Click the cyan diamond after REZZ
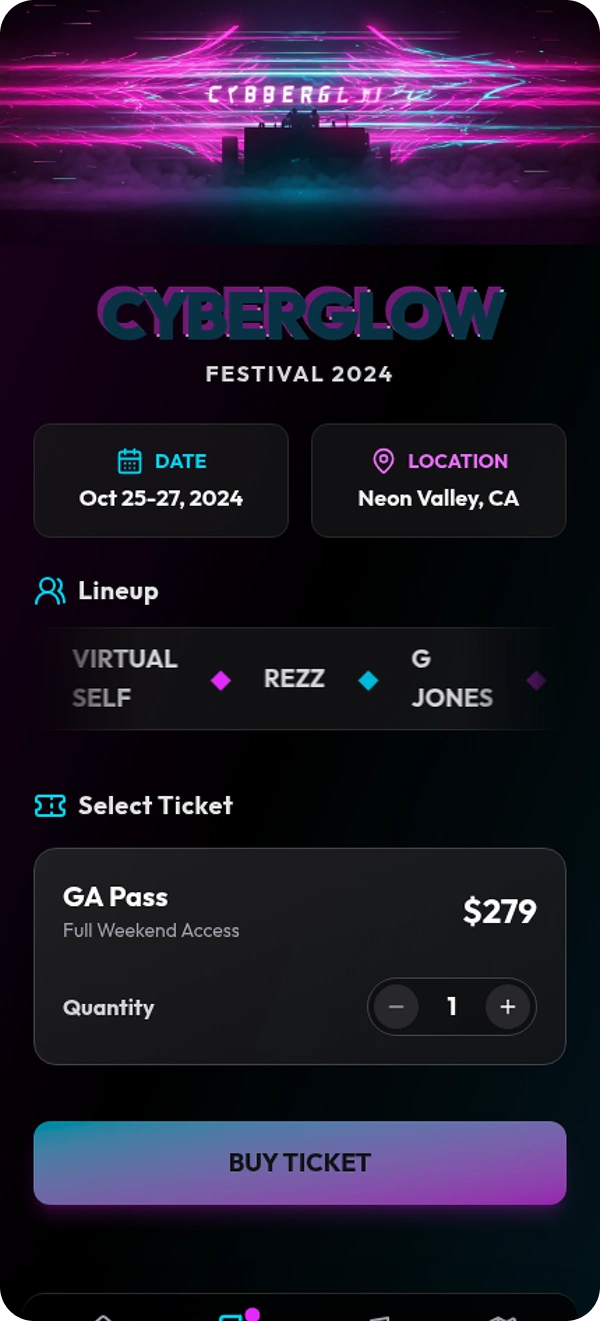Image resolution: width=600 pixels, height=1321 pixels. coord(369,680)
